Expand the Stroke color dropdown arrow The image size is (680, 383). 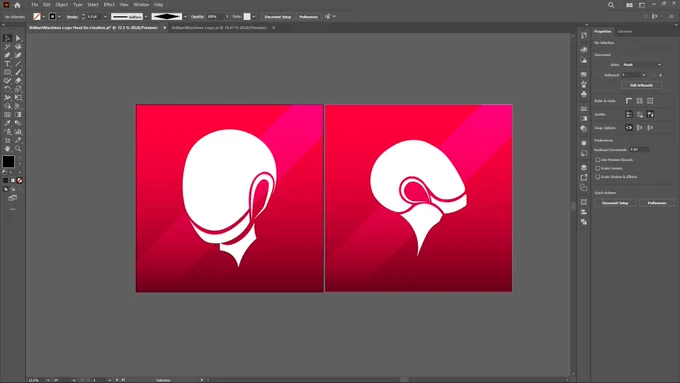59,16
